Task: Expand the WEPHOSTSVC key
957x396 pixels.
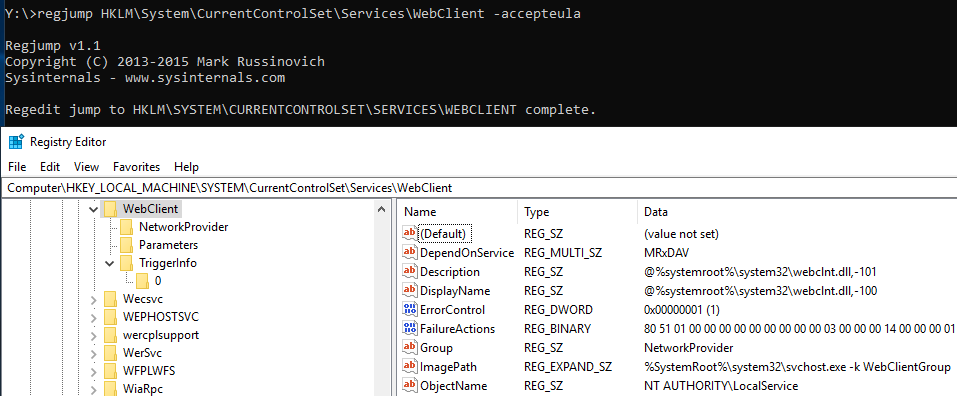Action: click(x=93, y=317)
